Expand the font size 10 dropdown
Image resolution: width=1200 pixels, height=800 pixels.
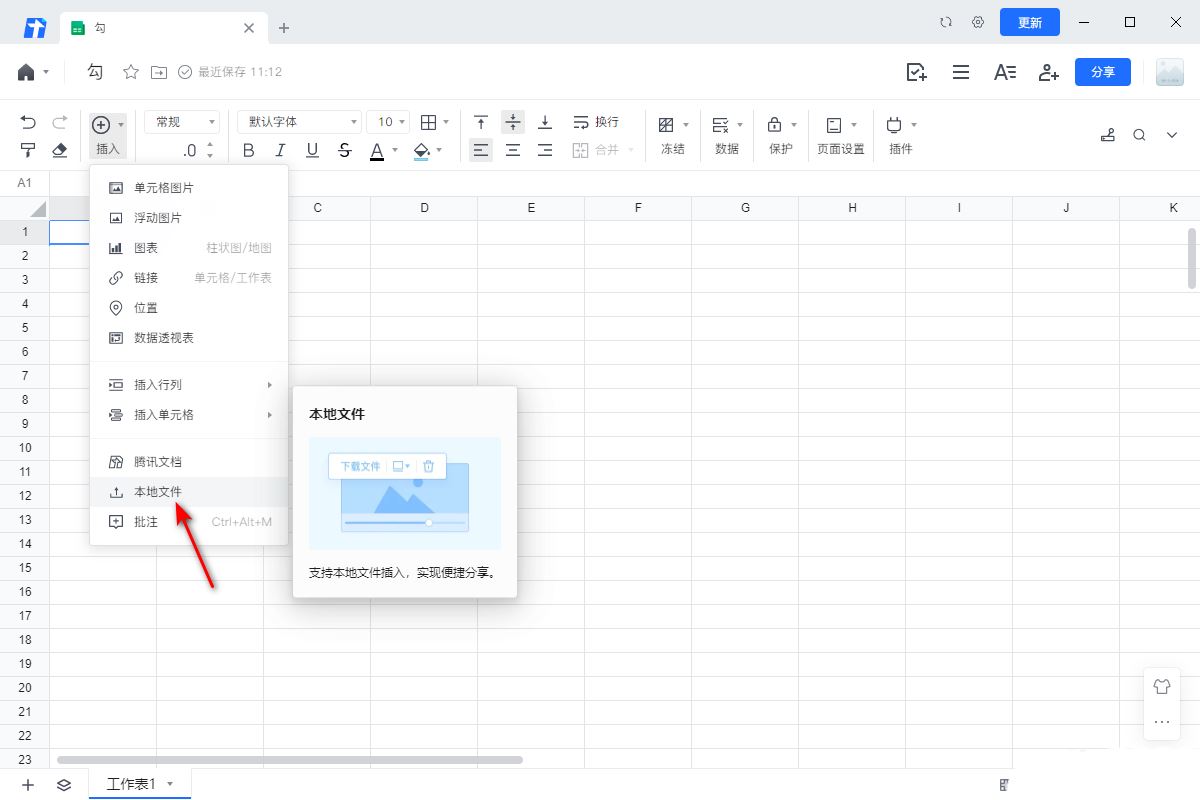(388, 122)
